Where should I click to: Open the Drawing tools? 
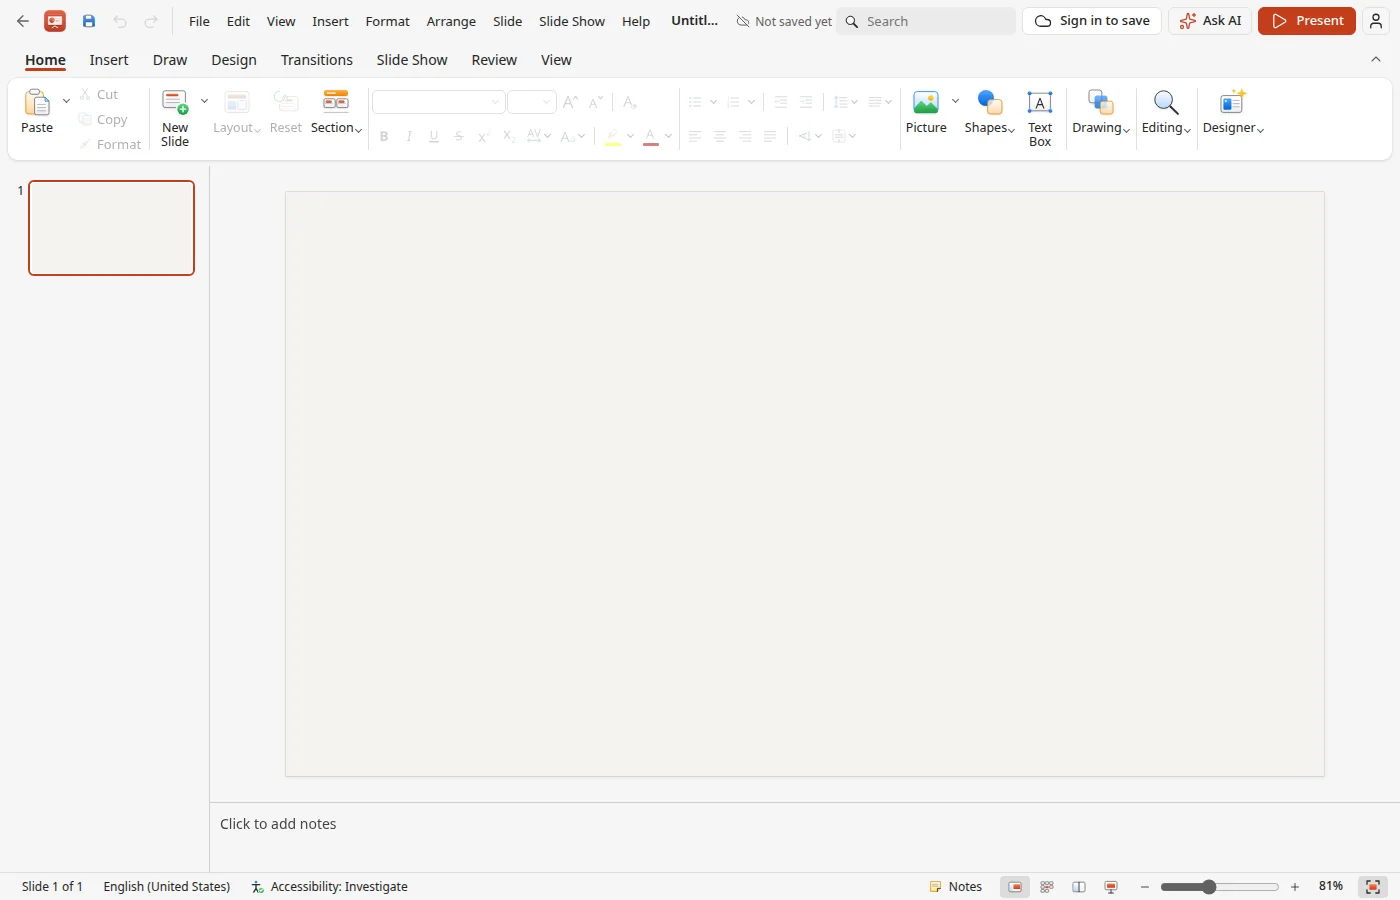[x=1101, y=112]
